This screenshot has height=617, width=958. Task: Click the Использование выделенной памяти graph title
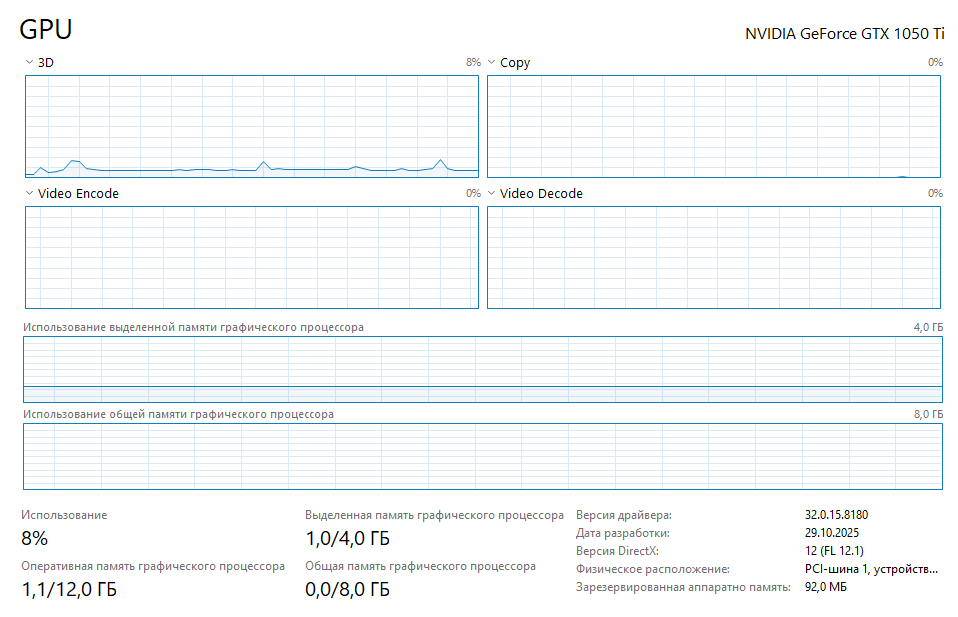193,327
